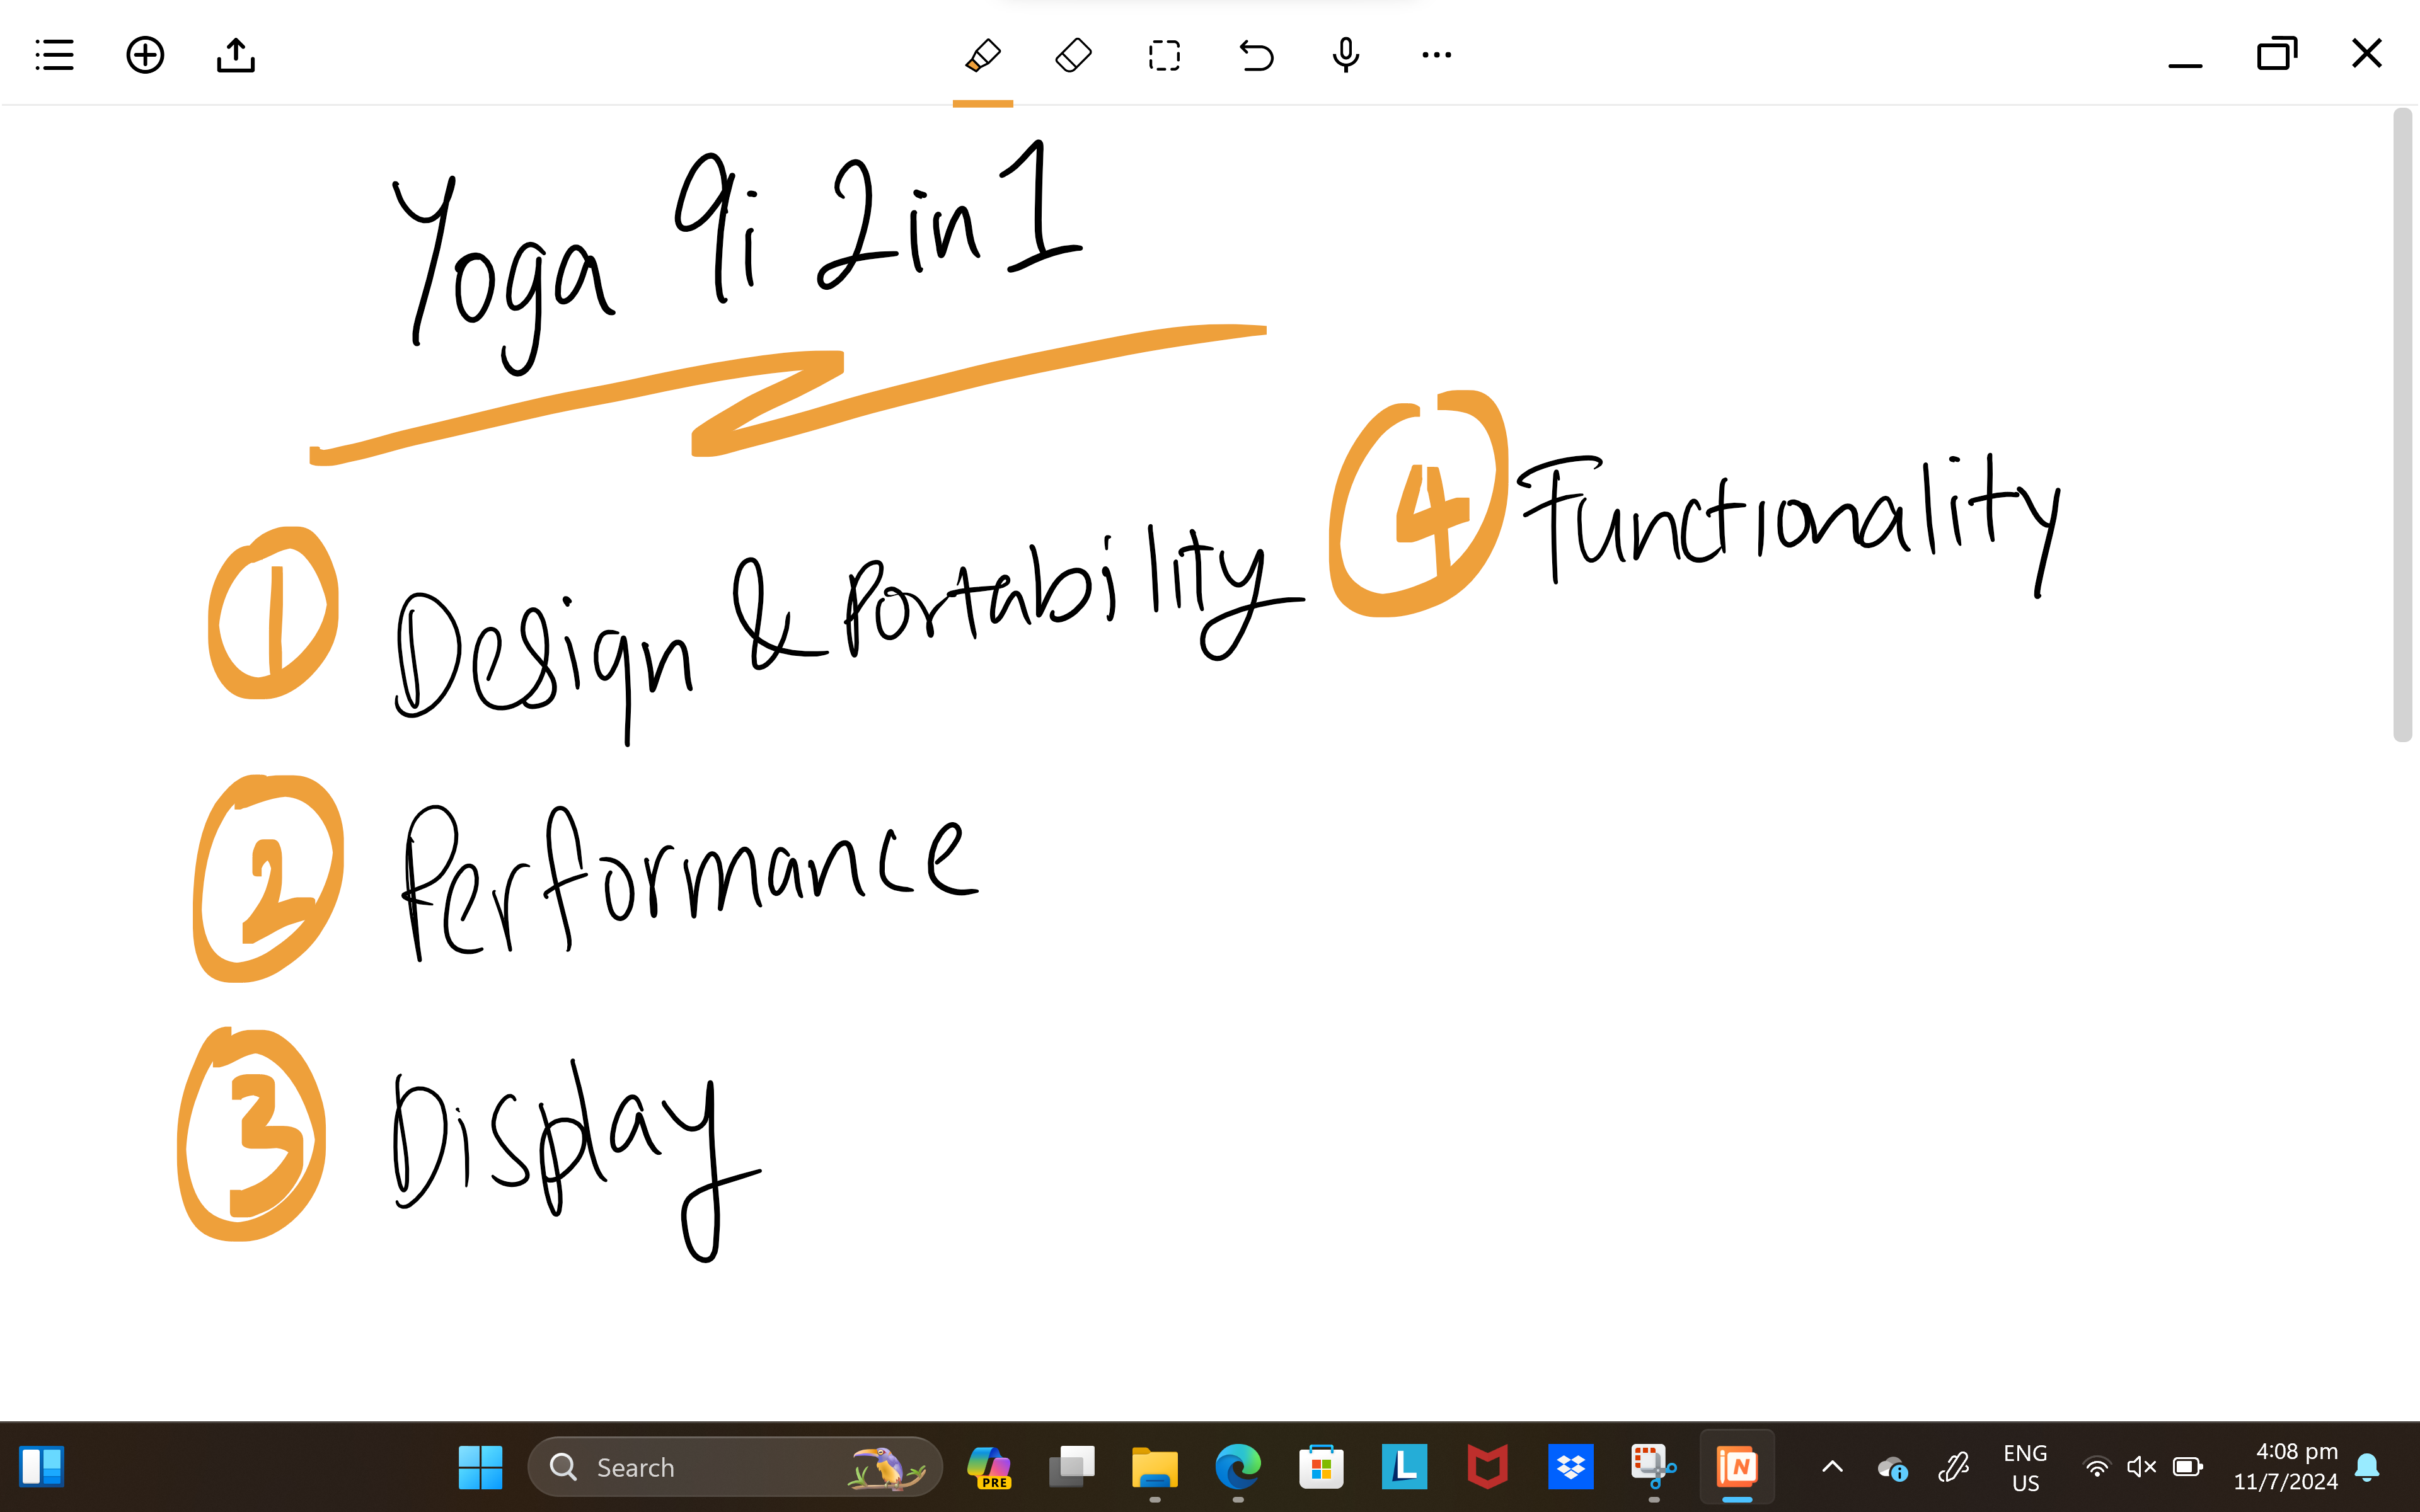2420x1512 pixels.
Task: Undo the last stroke
Action: point(1256,55)
